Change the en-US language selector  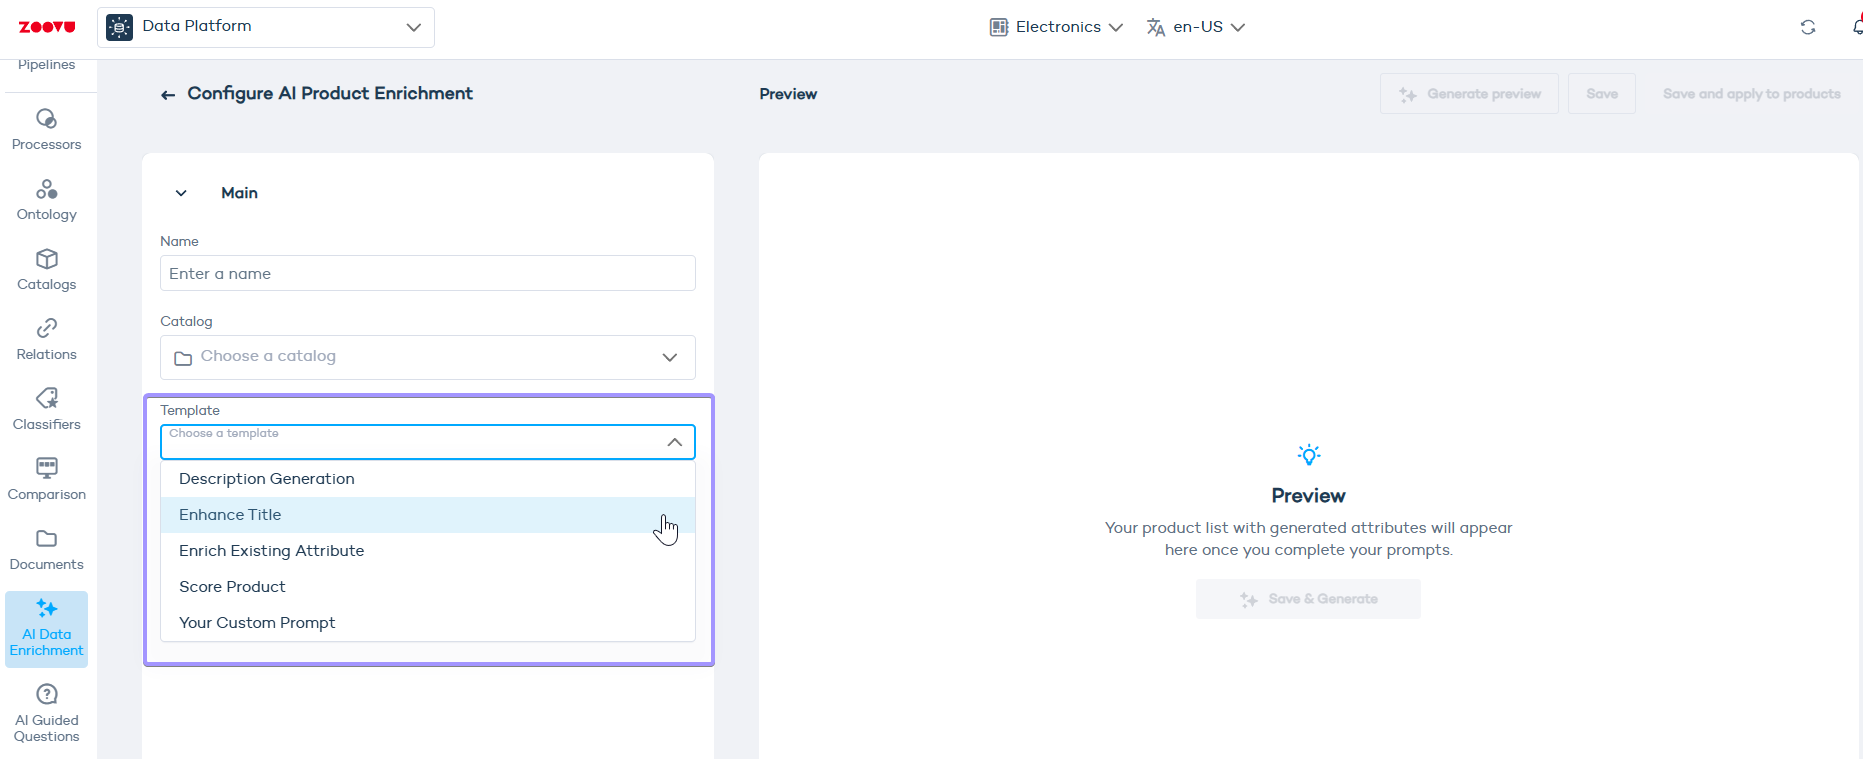pyautogui.click(x=1196, y=27)
